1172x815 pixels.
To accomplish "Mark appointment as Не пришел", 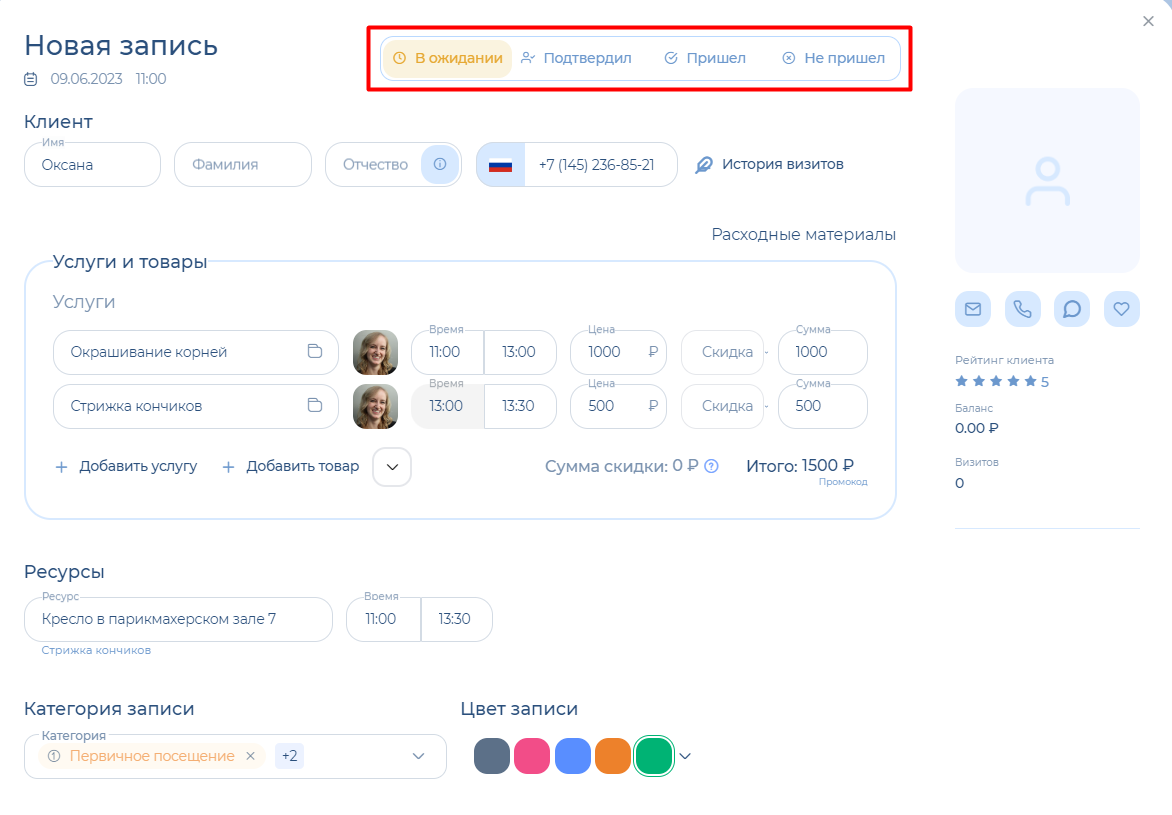I will pos(833,58).
